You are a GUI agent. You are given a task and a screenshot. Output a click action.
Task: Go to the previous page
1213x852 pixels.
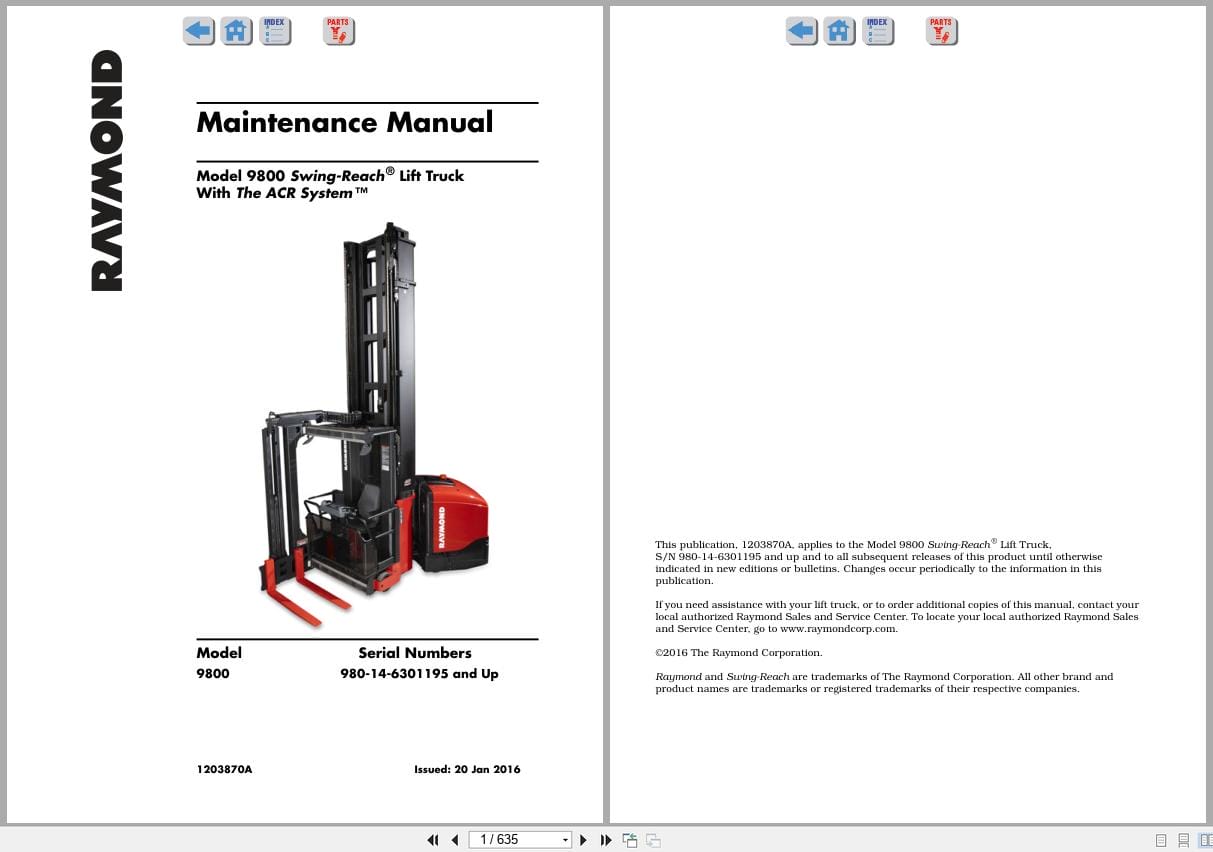[455, 840]
